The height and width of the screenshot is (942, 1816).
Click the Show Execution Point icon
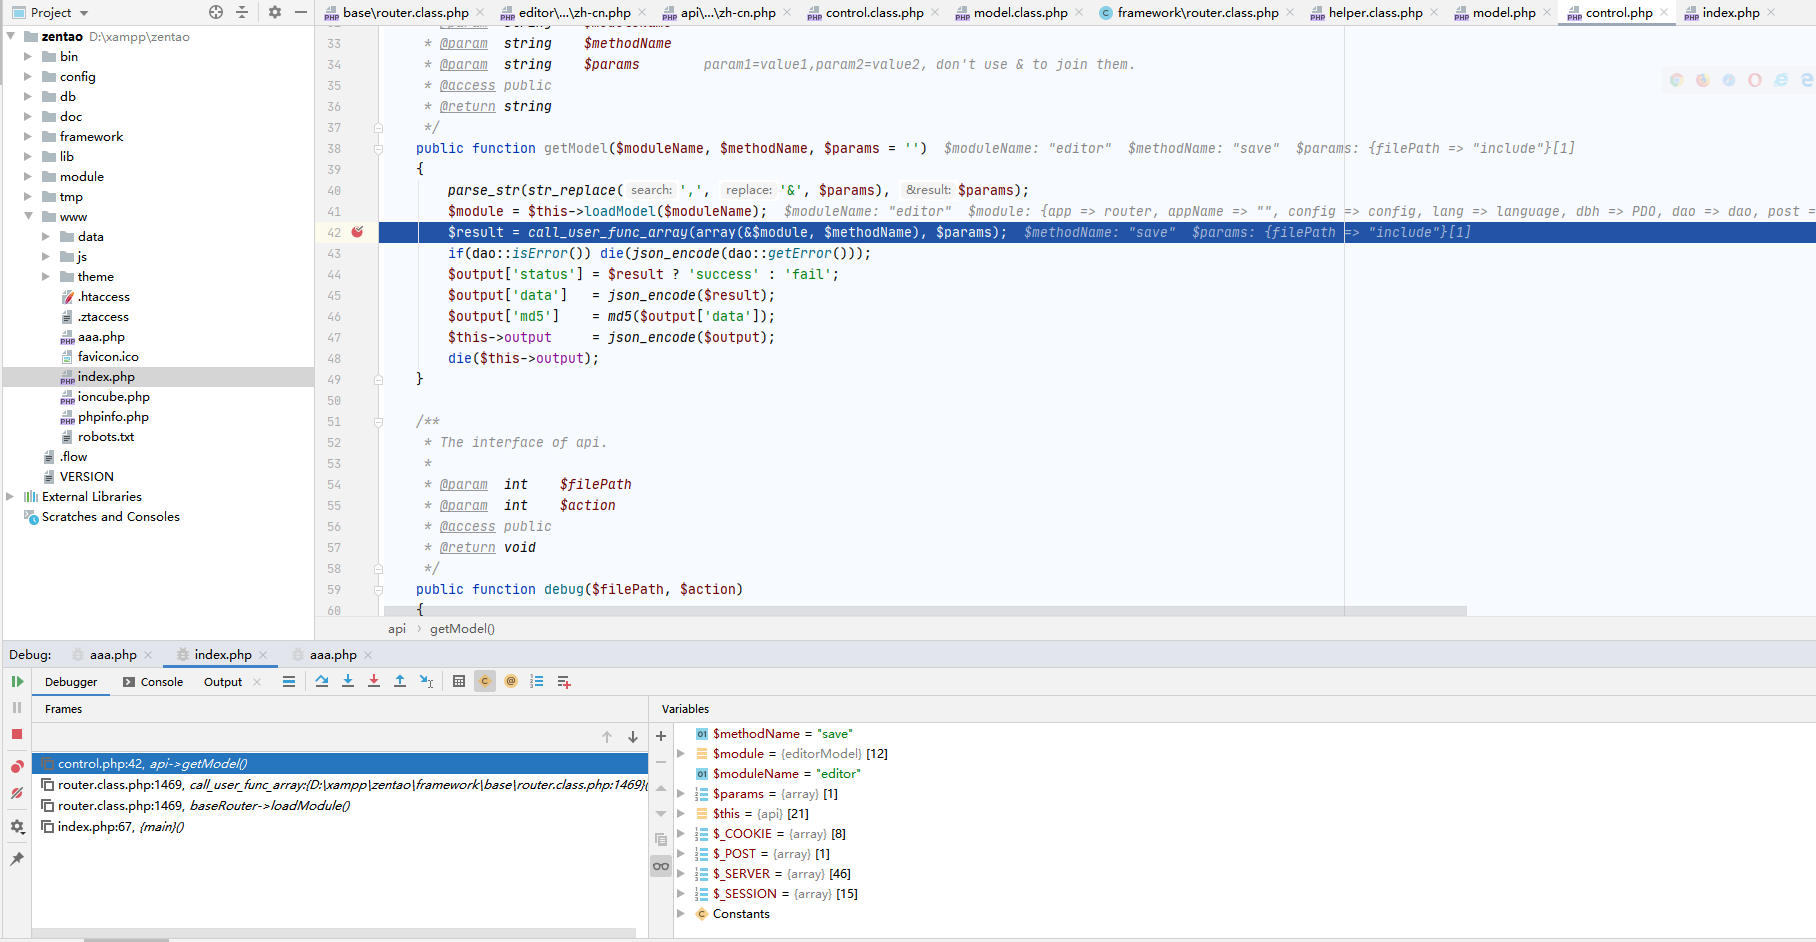tap(289, 682)
